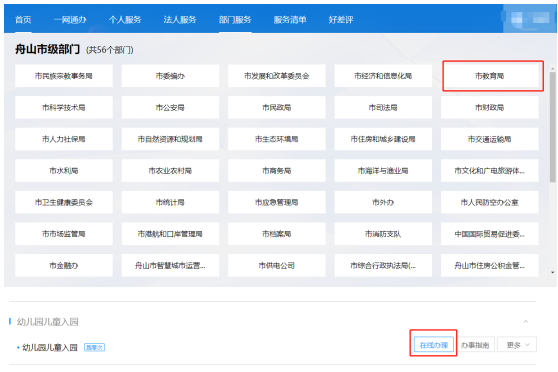Open the 个人服务 tab
The height and width of the screenshot is (372, 558).
[125, 20]
